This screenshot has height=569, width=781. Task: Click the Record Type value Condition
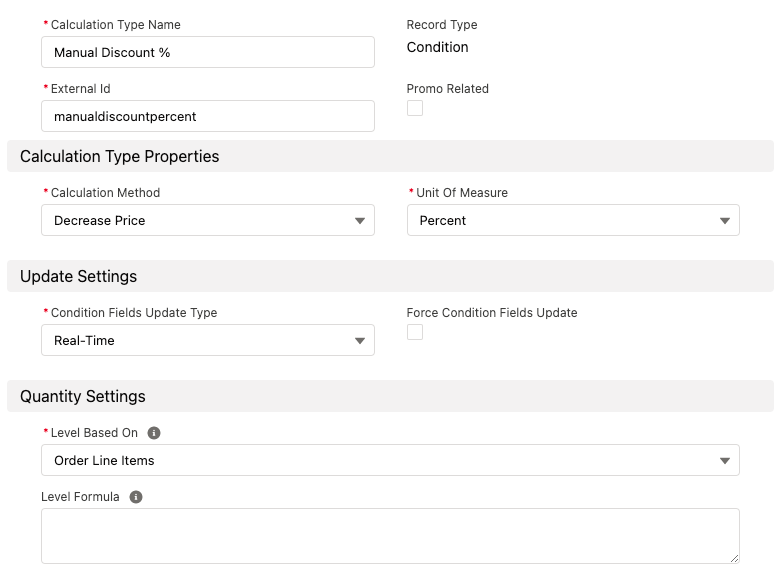click(x=437, y=47)
